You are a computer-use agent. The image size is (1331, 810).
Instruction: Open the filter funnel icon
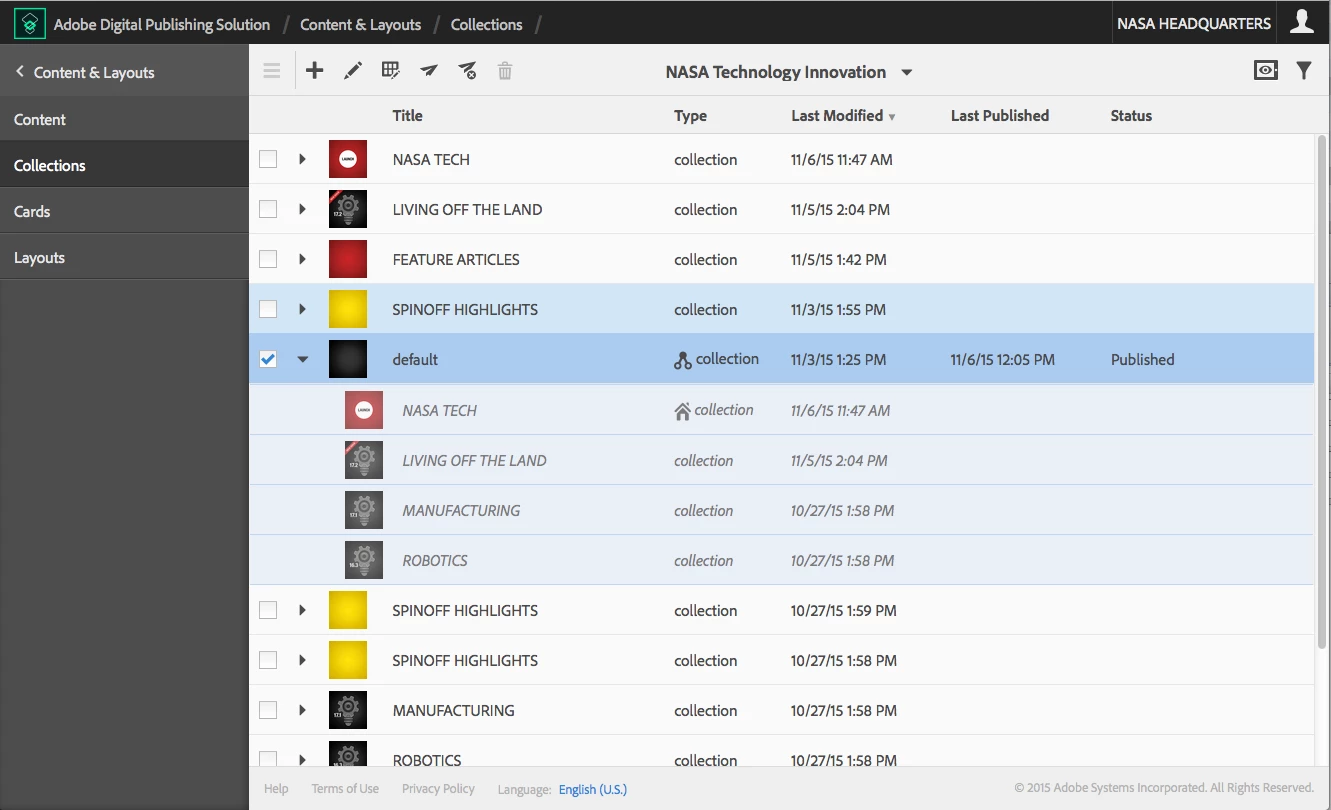(1304, 71)
